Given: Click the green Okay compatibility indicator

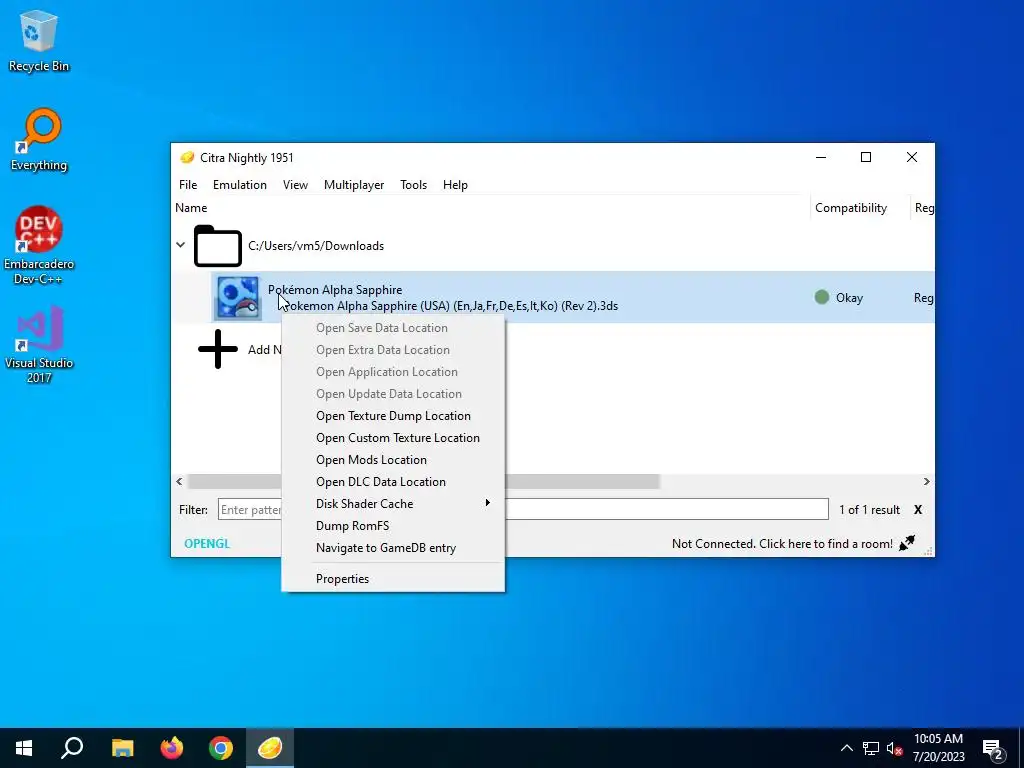Looking at the screenshot, I should click(822, 297).
